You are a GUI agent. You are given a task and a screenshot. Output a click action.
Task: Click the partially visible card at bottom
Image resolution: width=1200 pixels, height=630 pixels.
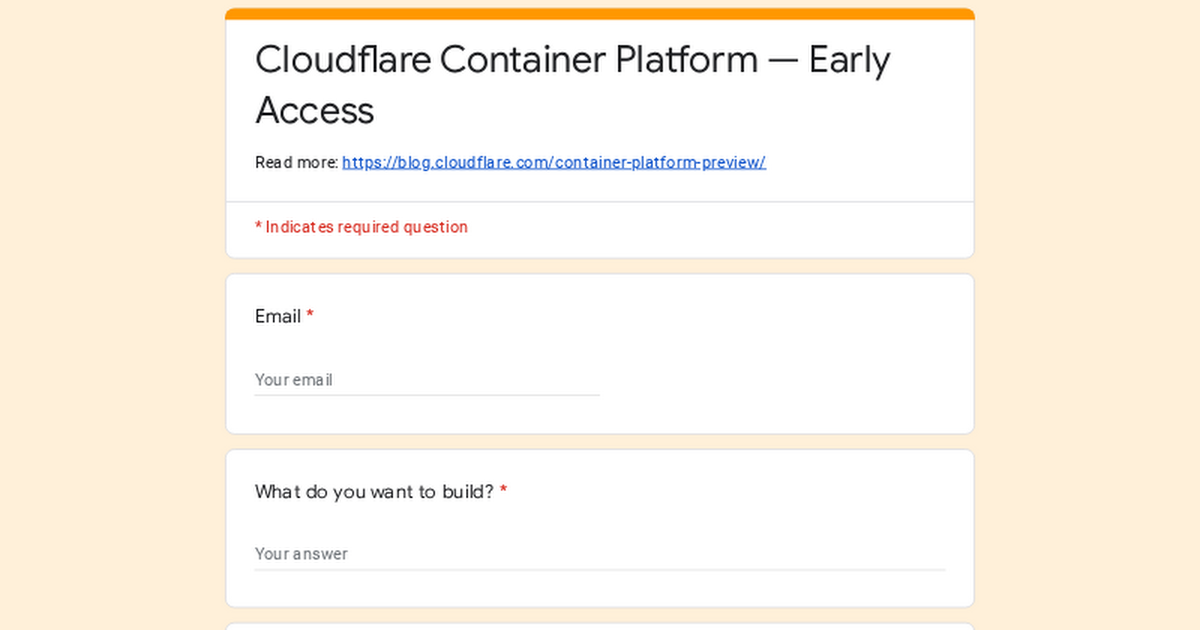point(600,626)
